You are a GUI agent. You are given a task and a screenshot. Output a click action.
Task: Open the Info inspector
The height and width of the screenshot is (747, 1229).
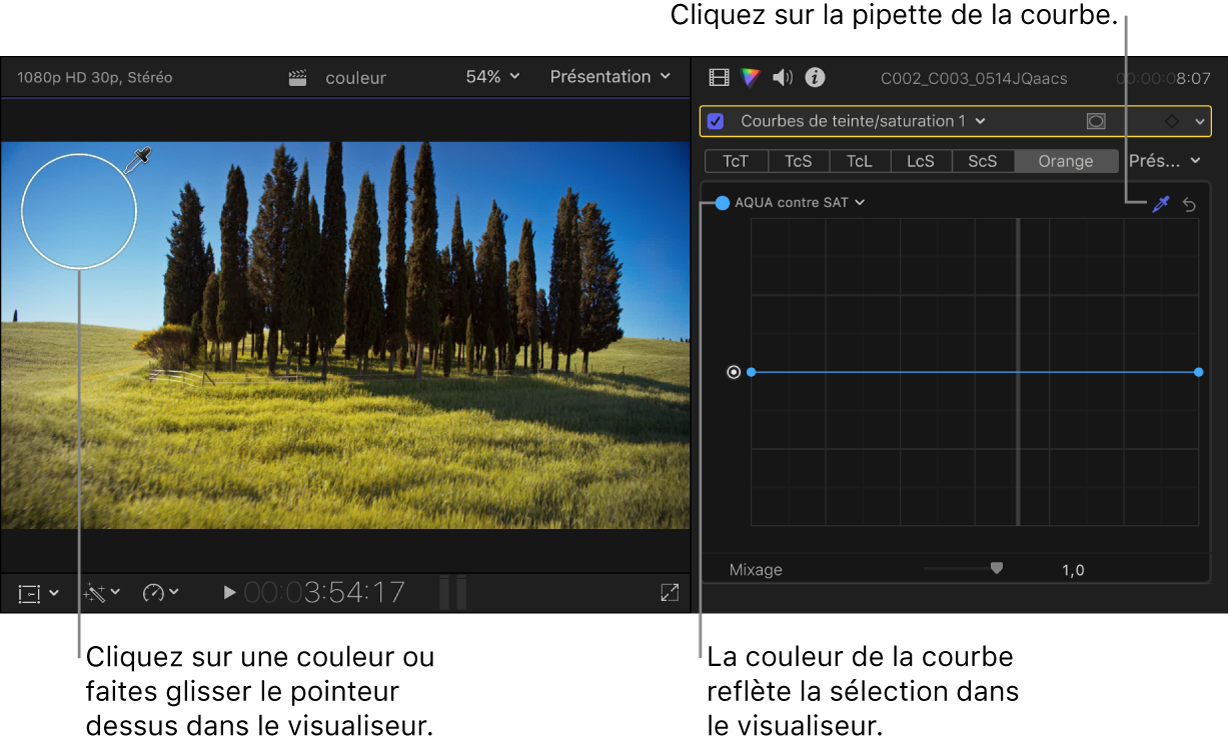click(x=814, y=77)
